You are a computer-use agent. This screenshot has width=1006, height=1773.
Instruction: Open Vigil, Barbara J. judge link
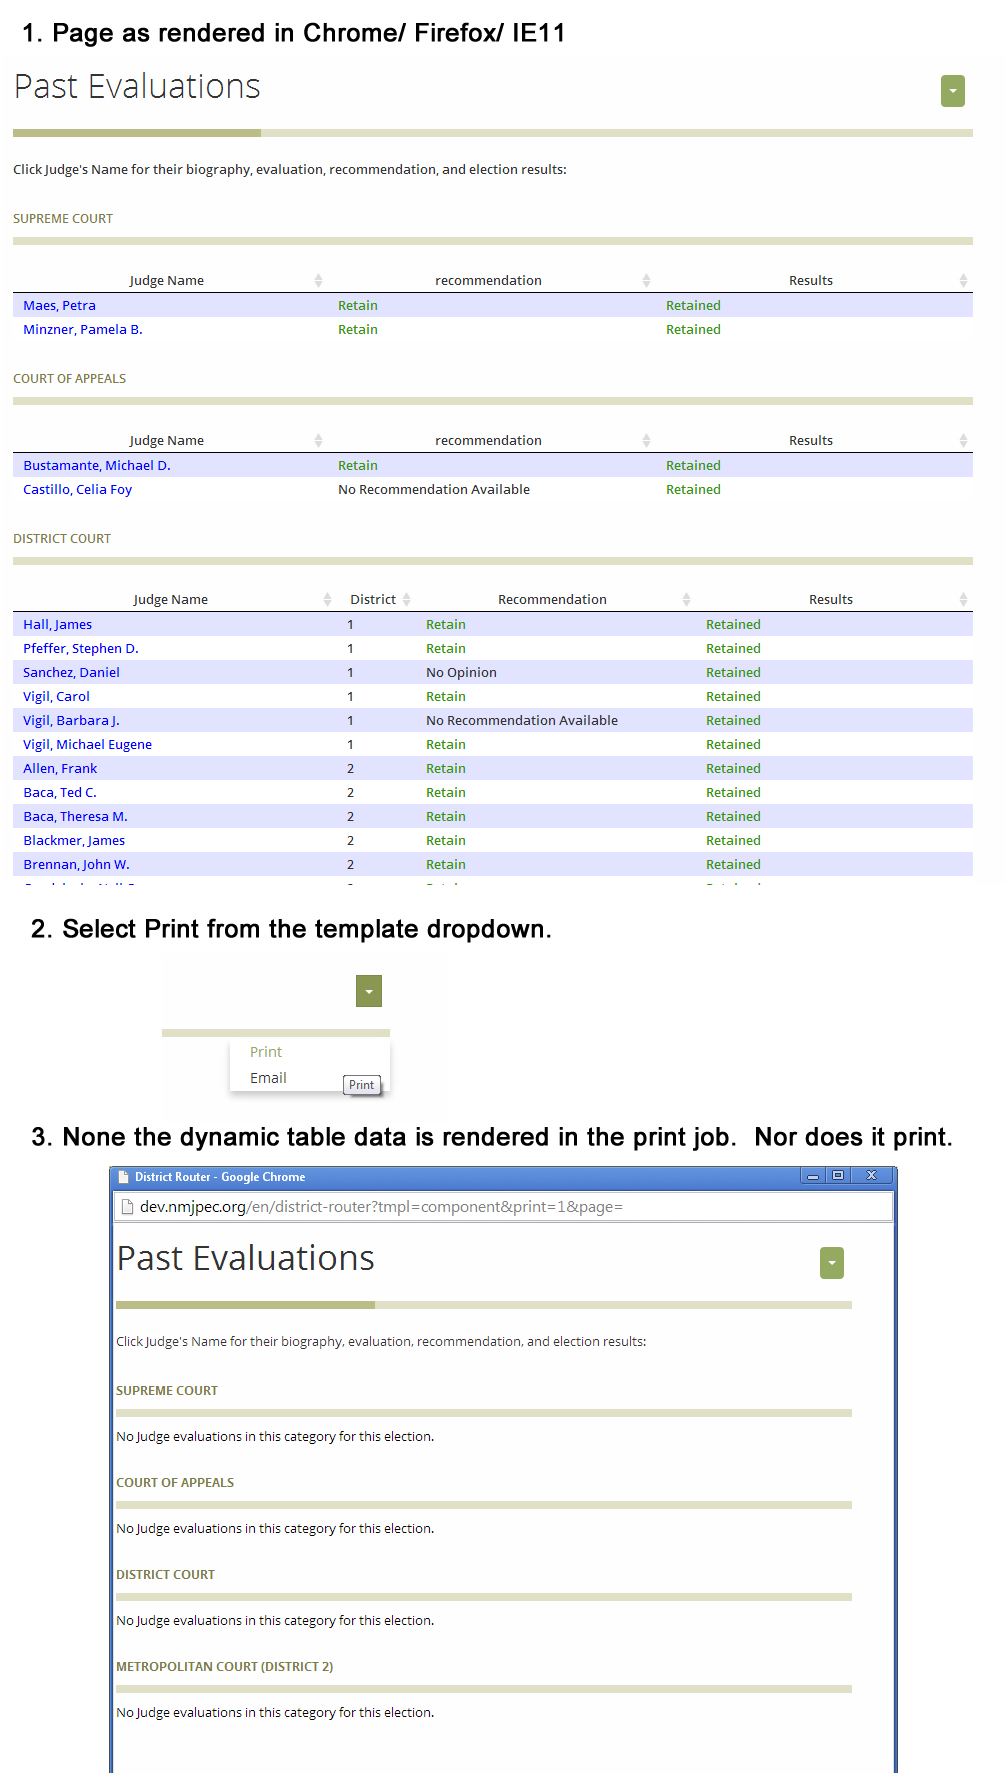tap(72, 720)
